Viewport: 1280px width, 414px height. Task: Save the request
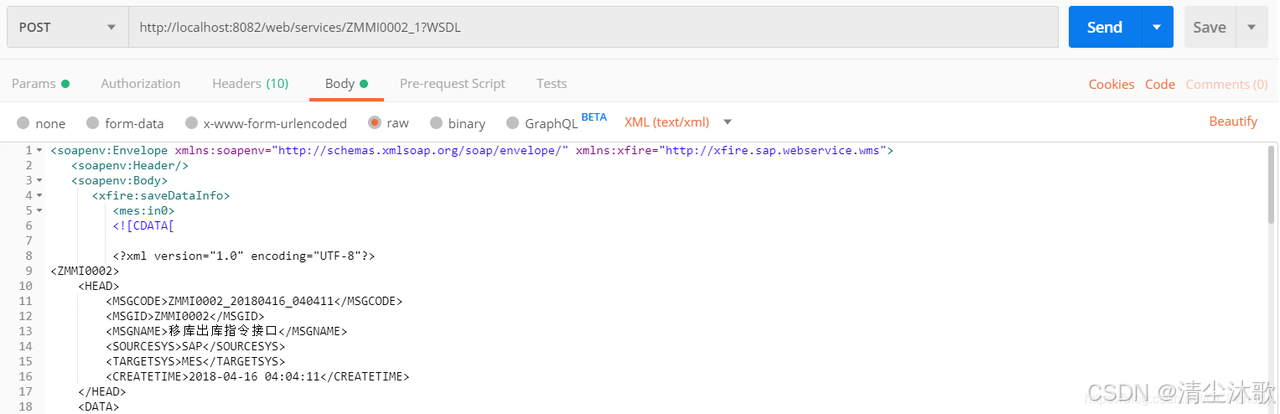pos(1209,27)
